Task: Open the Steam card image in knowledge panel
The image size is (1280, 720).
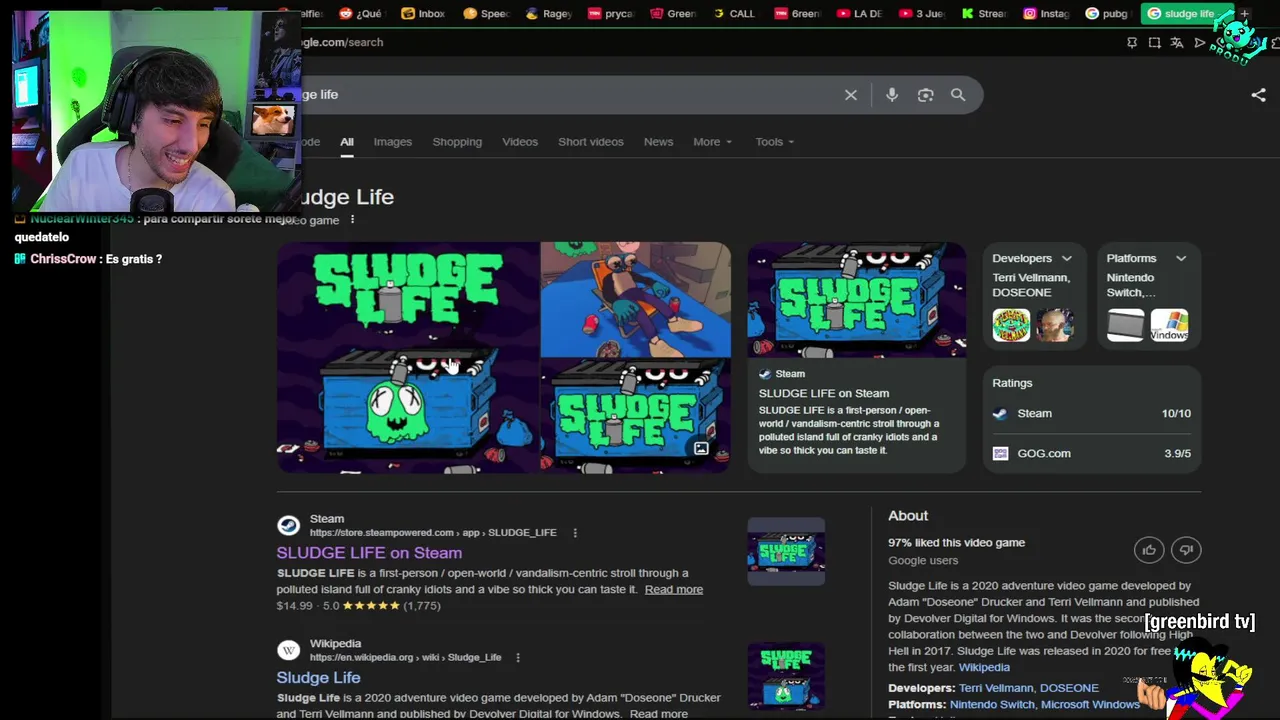Action: (x=857, y=299)
